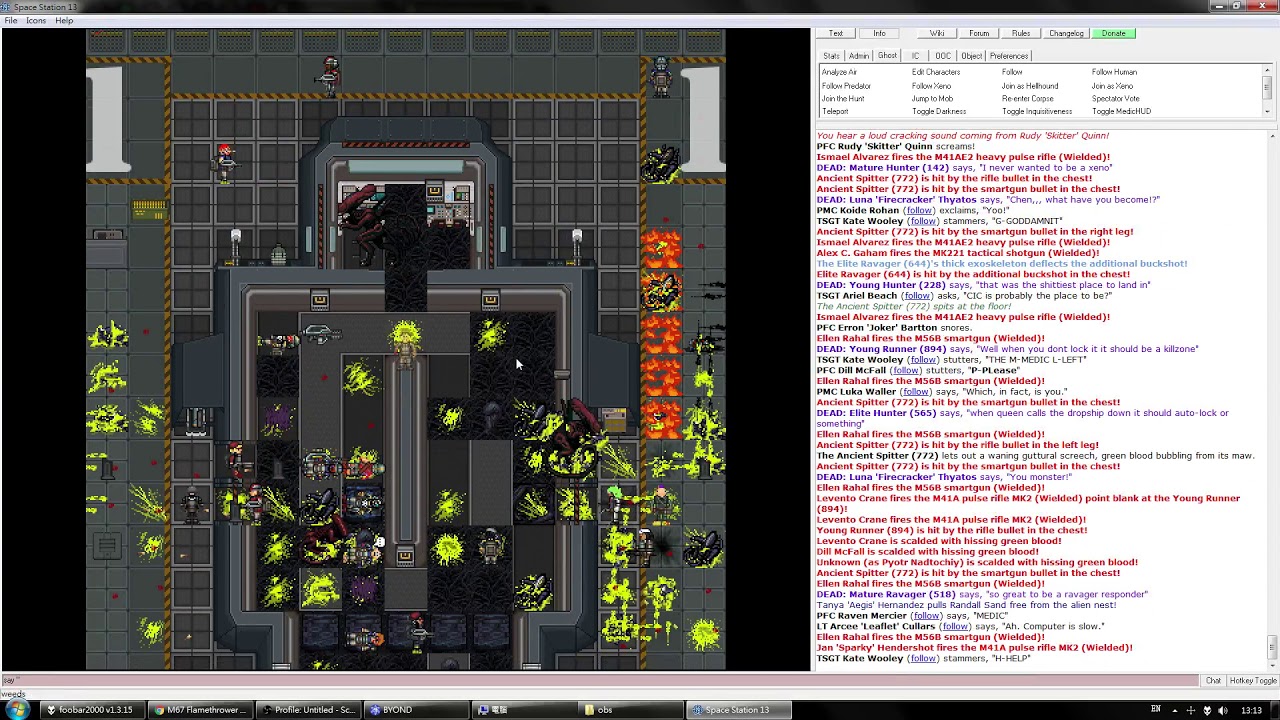Click the follow link for LT Arcee 'Leaflet' Cullars
Viewport: 1280px width, 720px height.
[954, 627]
